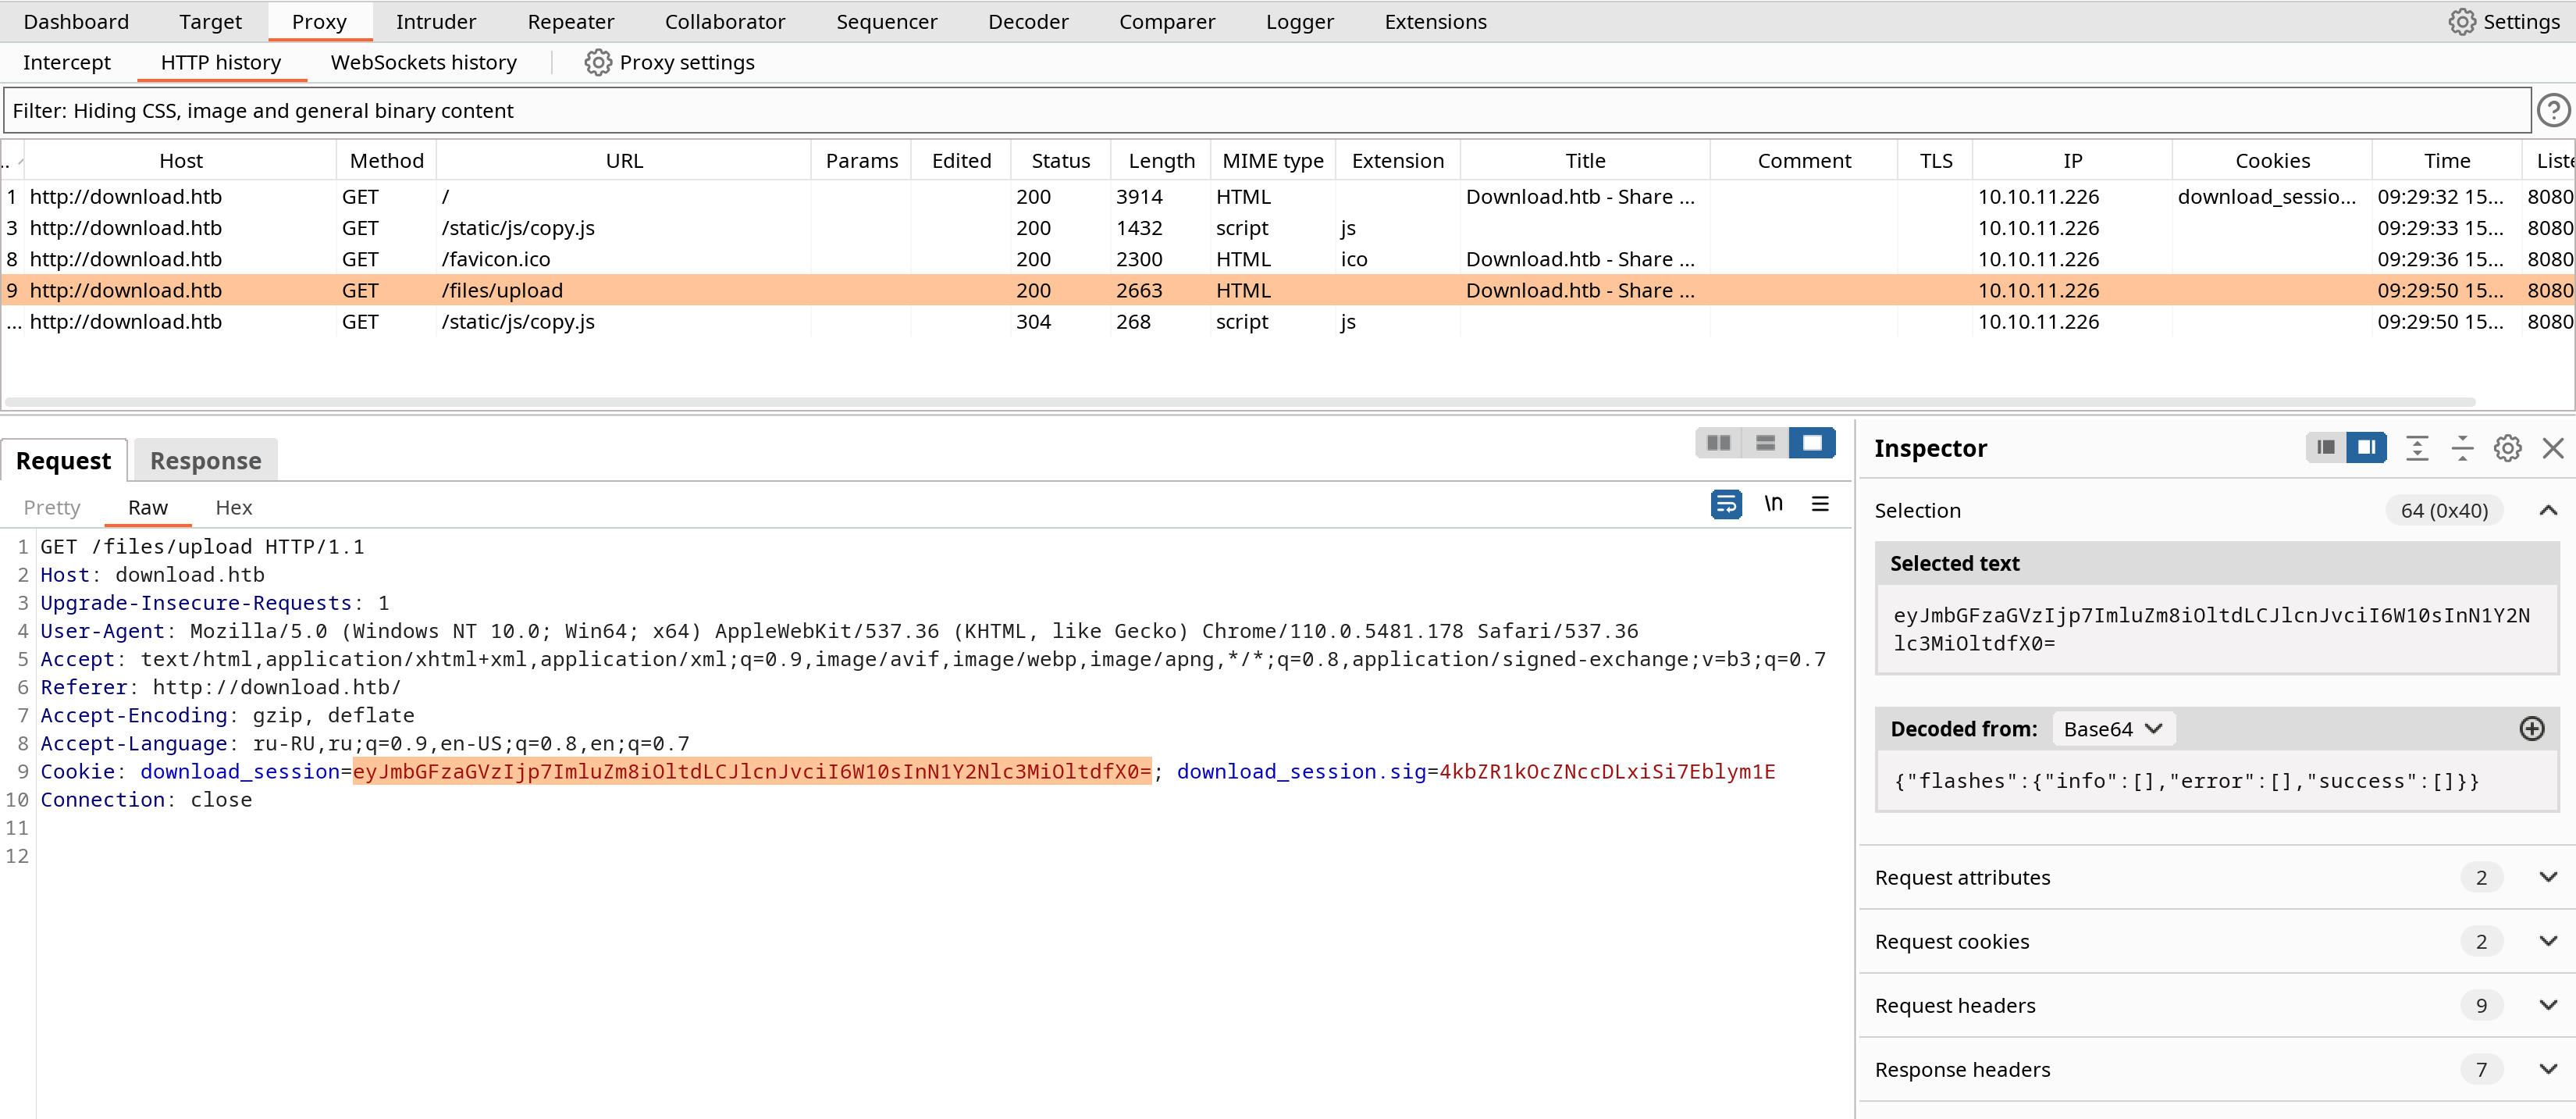Click the filter help question mark icon

(x=2553, y=110)
